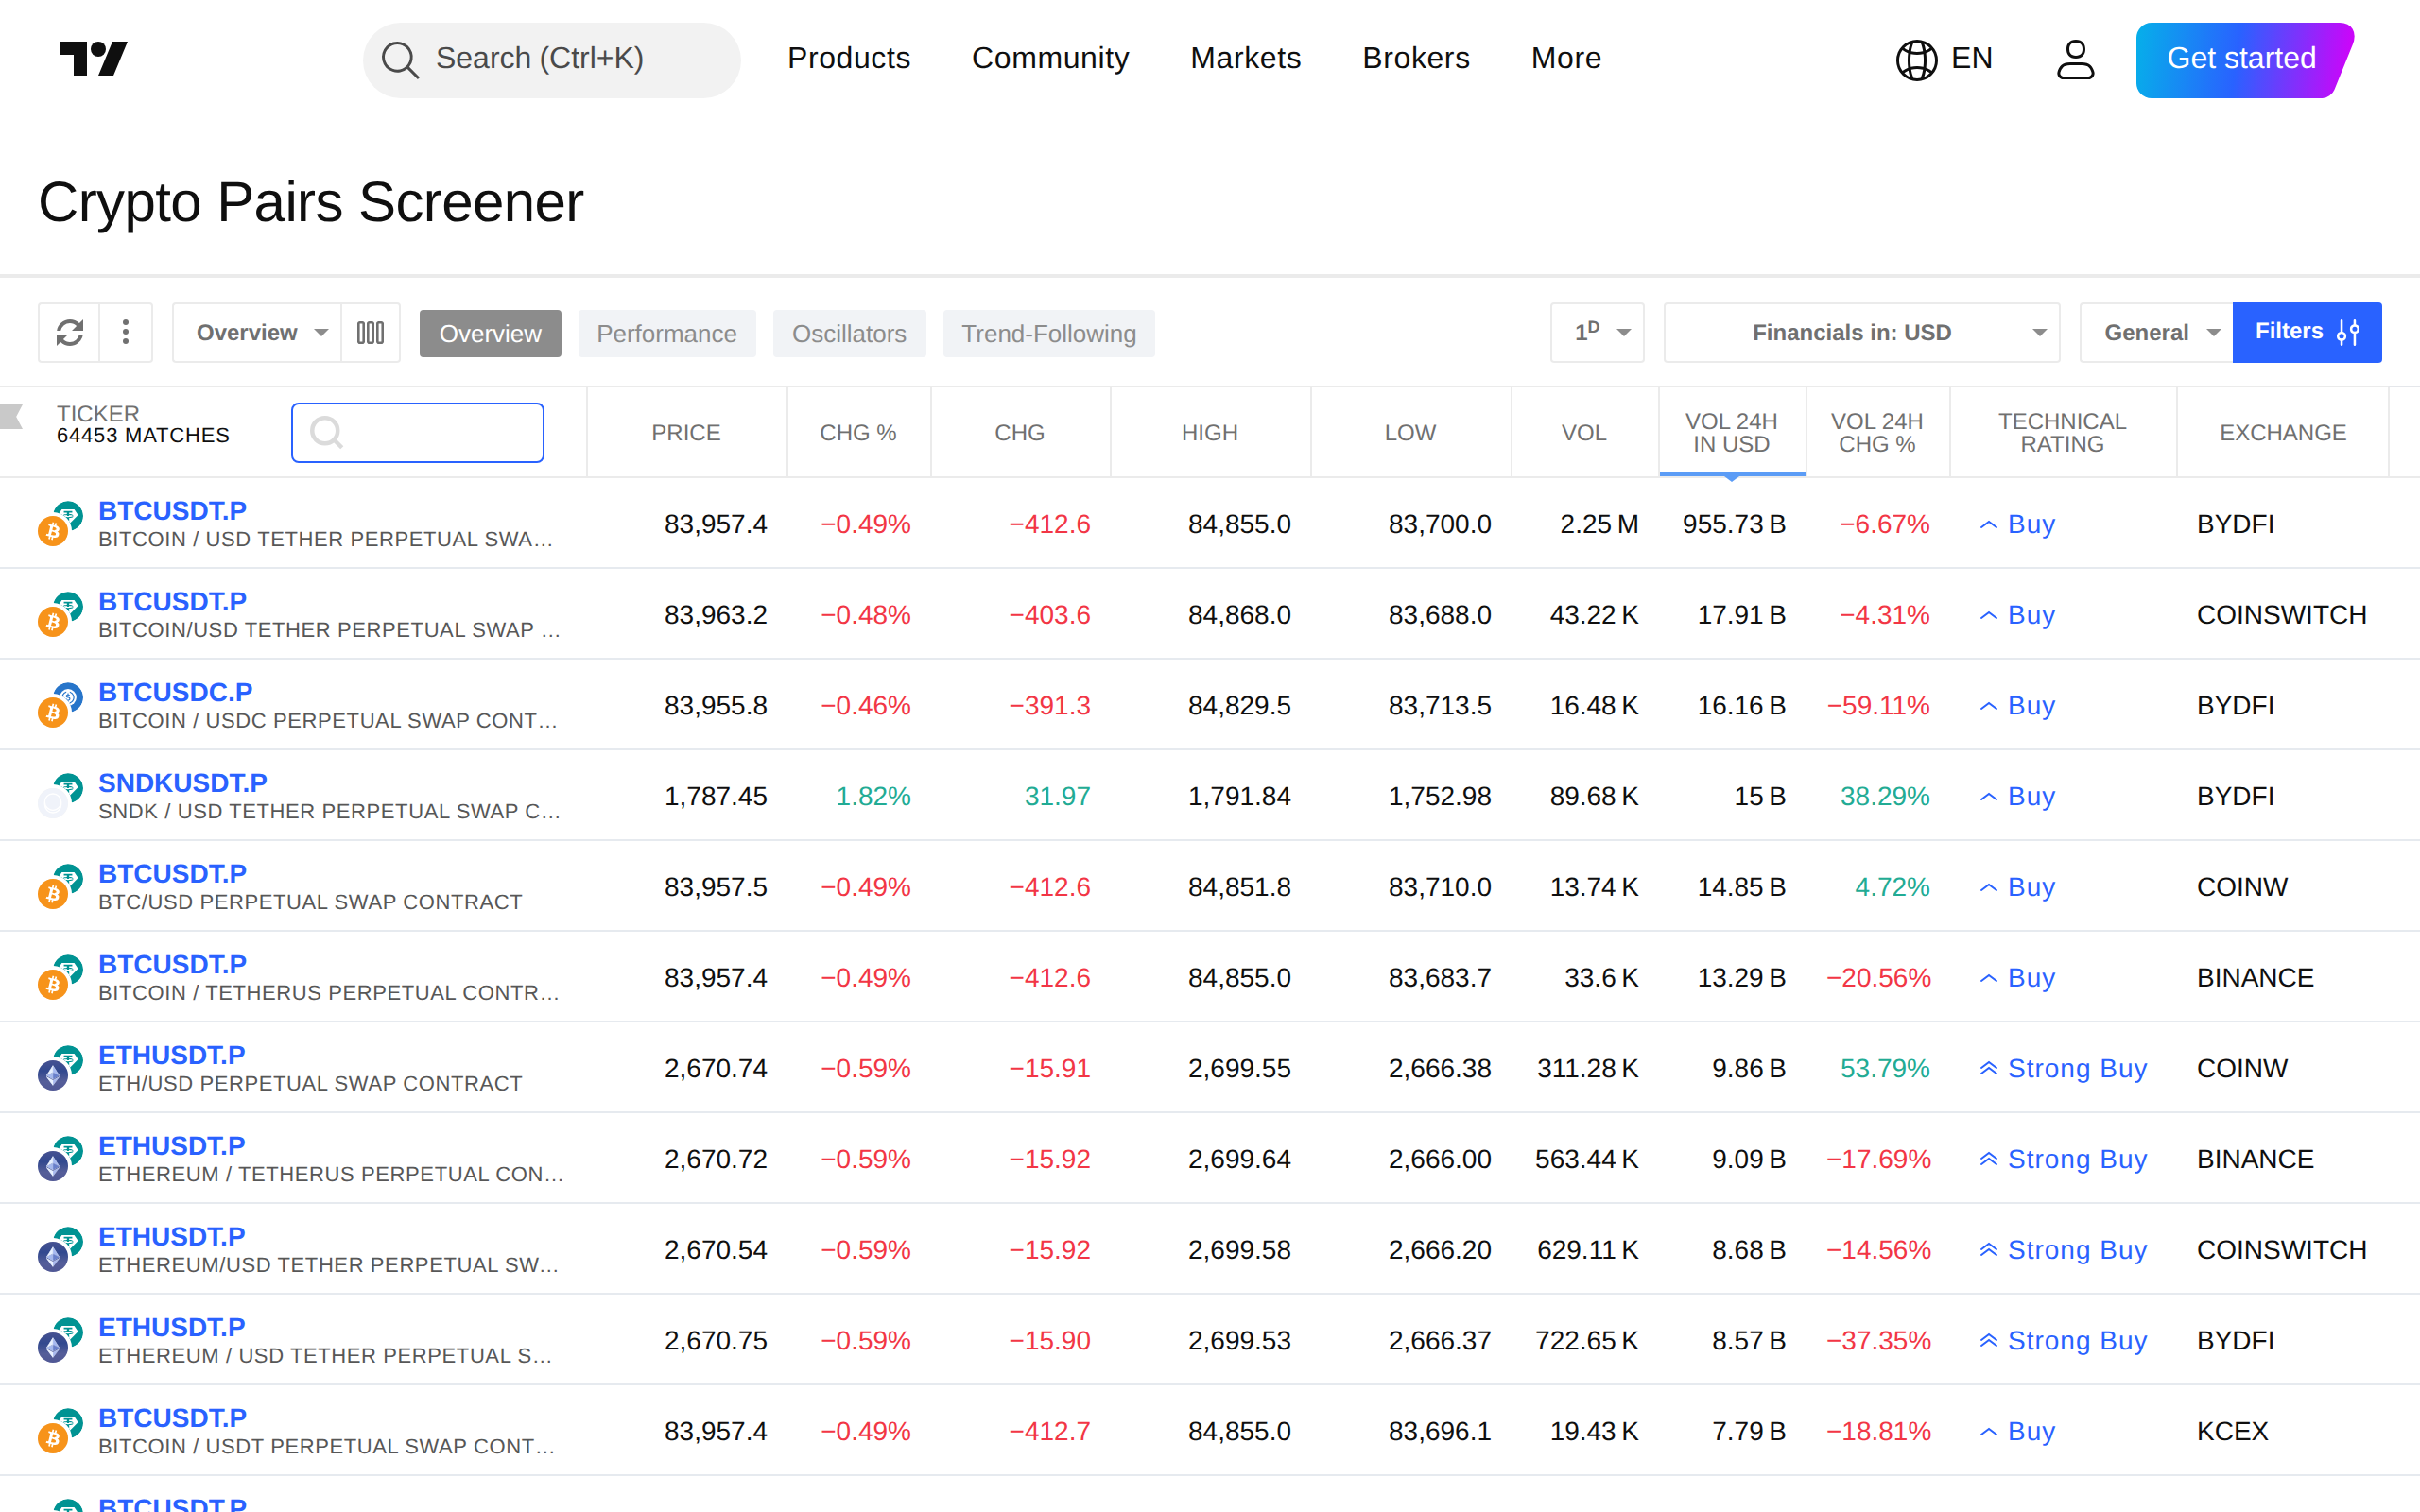This screenshot has height=1512, width=2420.
Task: Open the user profile icon
Action: 2075,59
